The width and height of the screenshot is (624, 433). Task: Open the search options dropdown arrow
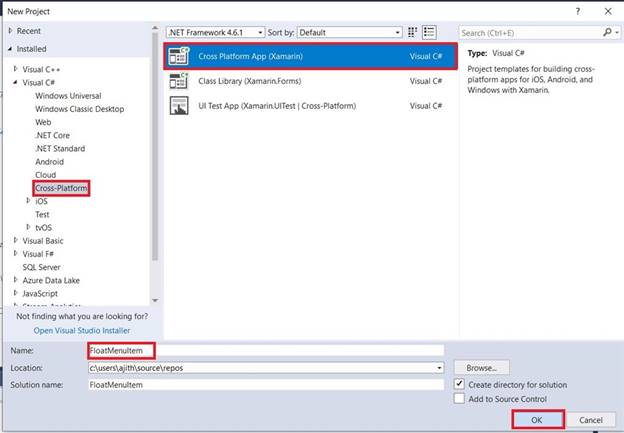tap(617, 33)
